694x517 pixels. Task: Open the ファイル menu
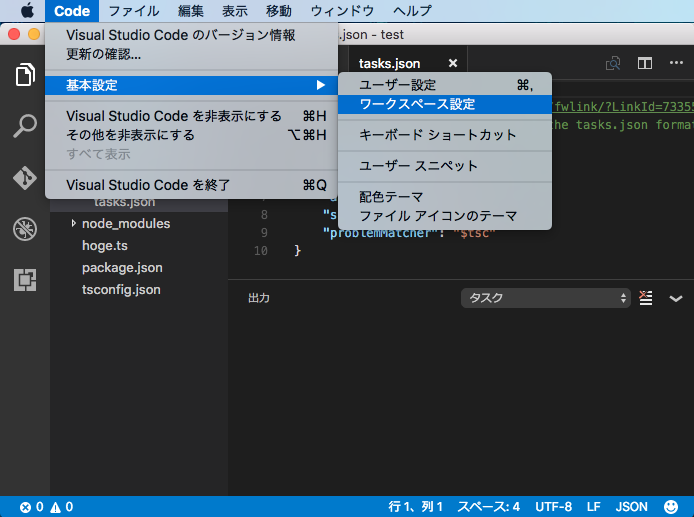point(134,11)
